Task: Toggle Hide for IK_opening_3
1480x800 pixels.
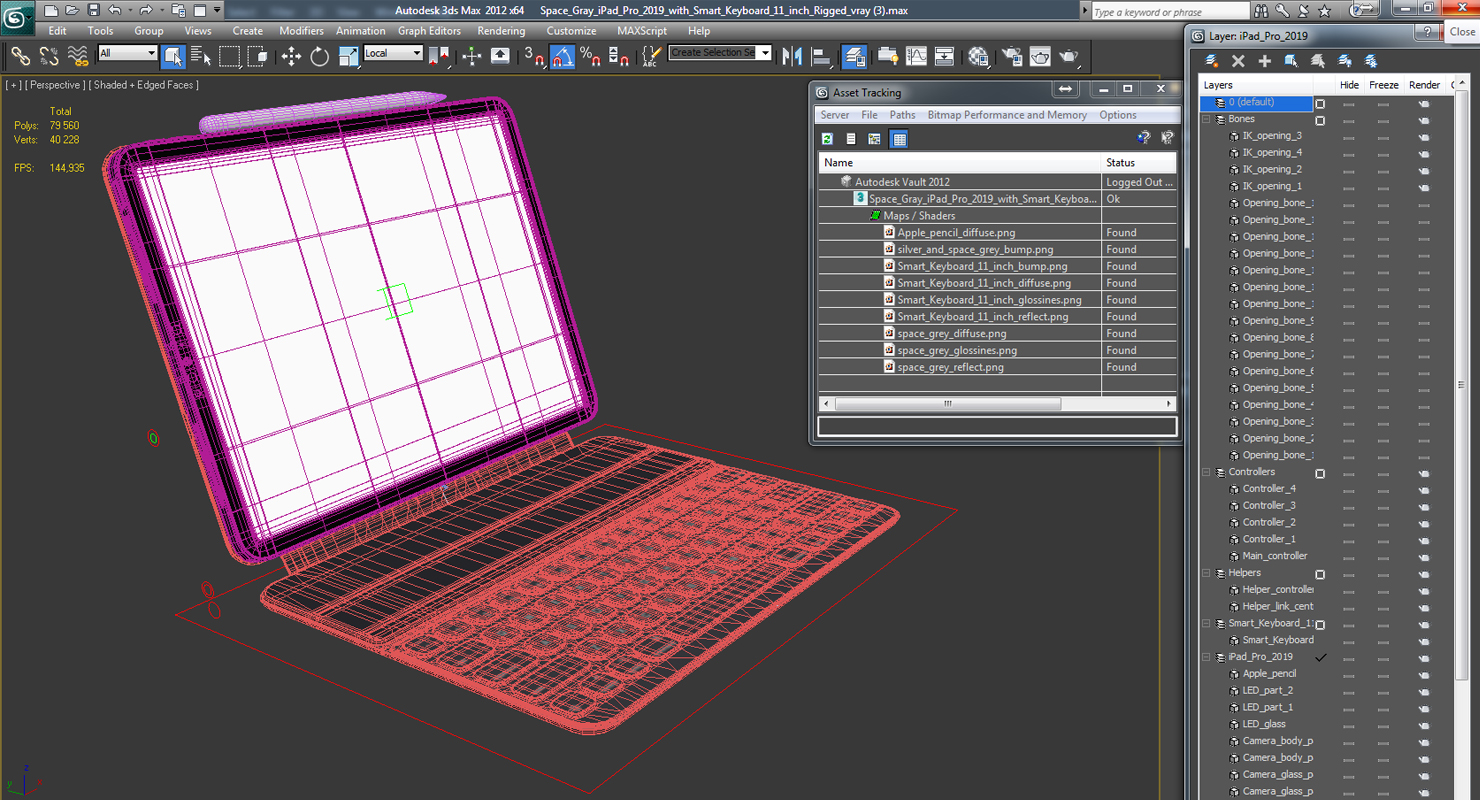Action: 1349,137
